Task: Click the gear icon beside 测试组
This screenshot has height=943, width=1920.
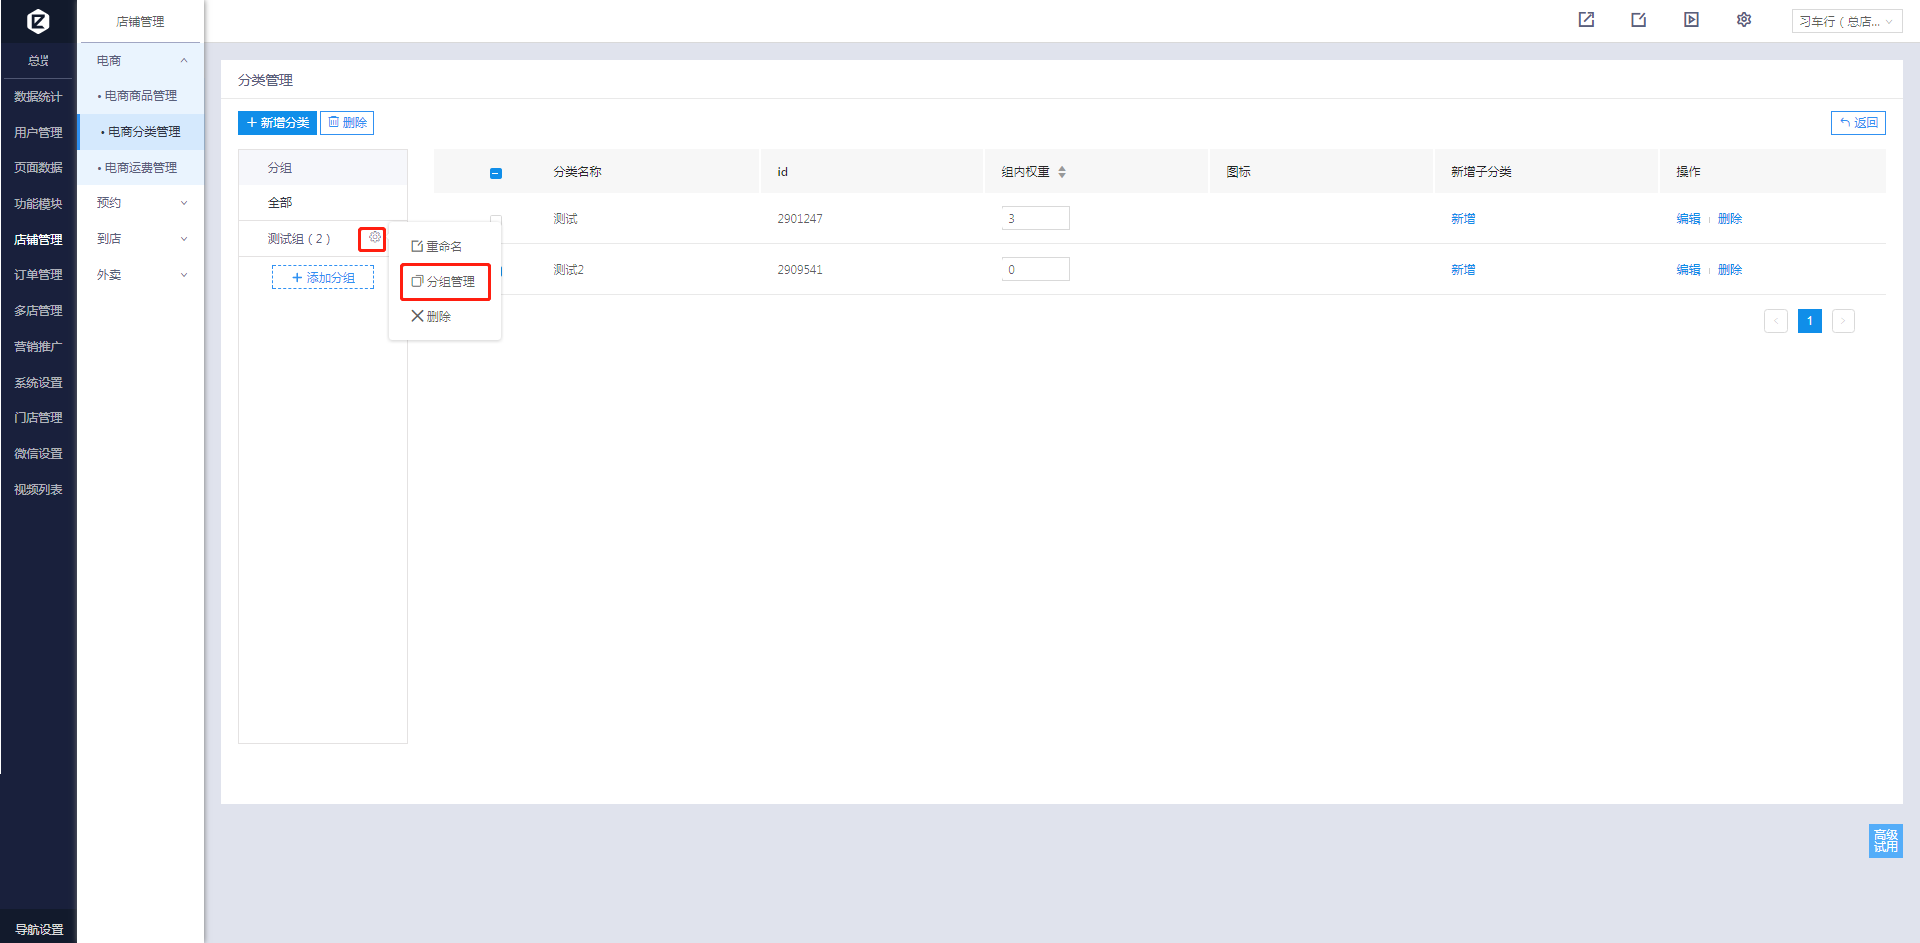Action: [373, 238]
